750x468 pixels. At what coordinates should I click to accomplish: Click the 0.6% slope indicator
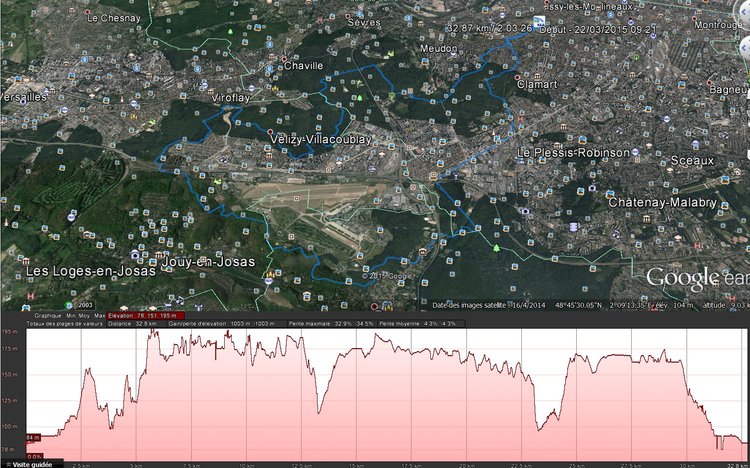click(x=34, y=457)
